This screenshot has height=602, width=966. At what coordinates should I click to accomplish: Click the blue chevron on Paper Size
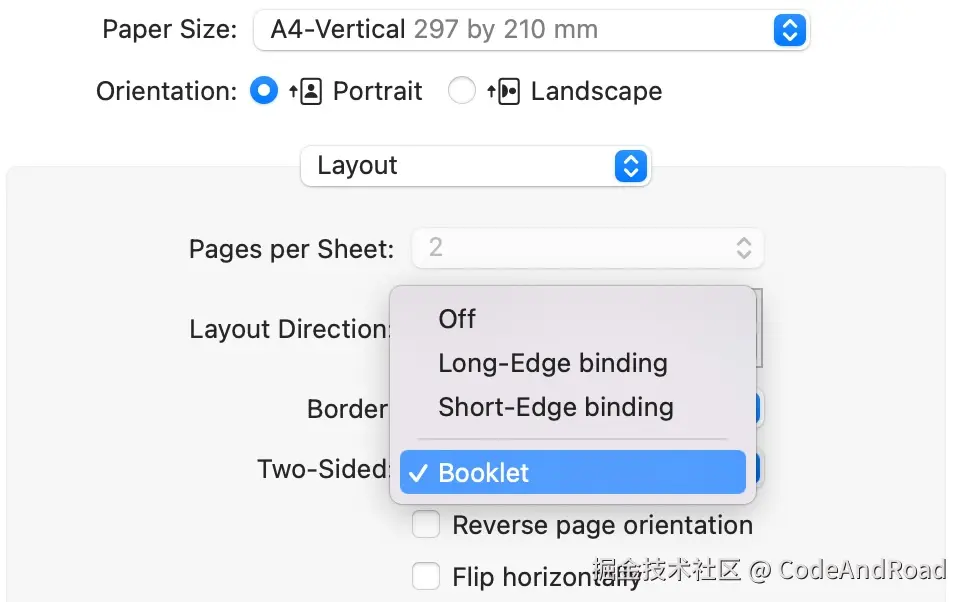789,30
